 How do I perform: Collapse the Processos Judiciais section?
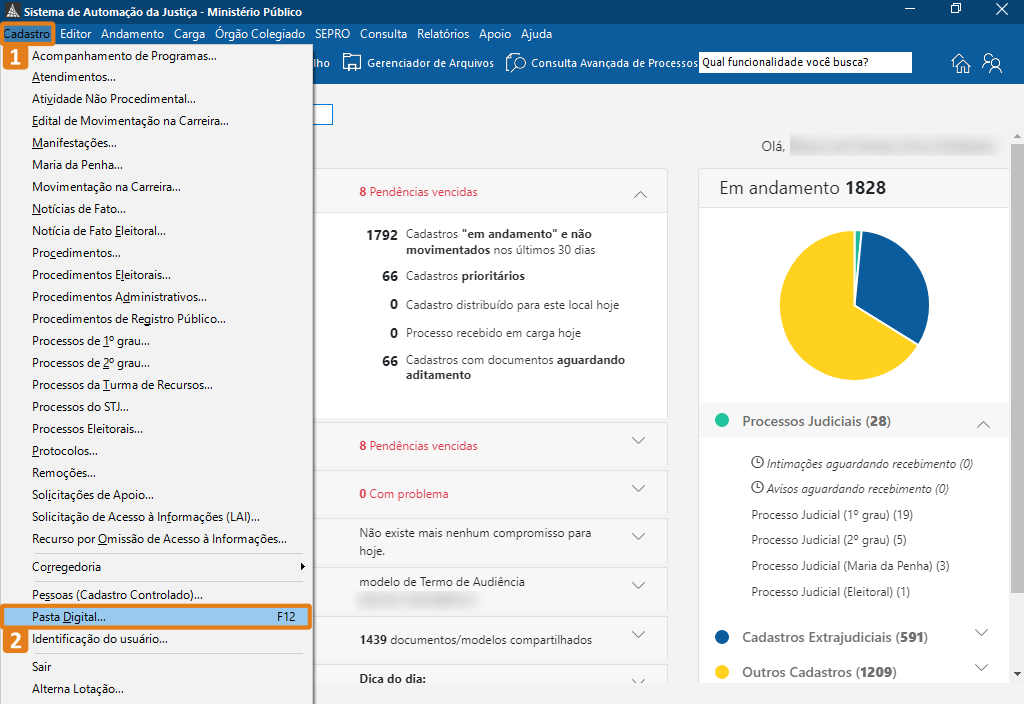point(982,424)
